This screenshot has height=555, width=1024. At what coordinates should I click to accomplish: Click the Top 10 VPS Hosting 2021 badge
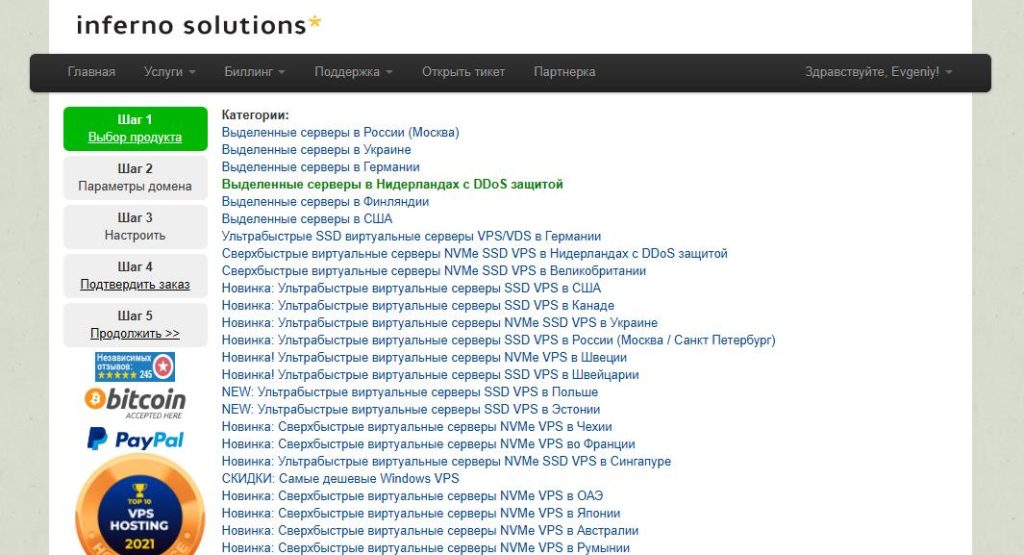[134, 510]
